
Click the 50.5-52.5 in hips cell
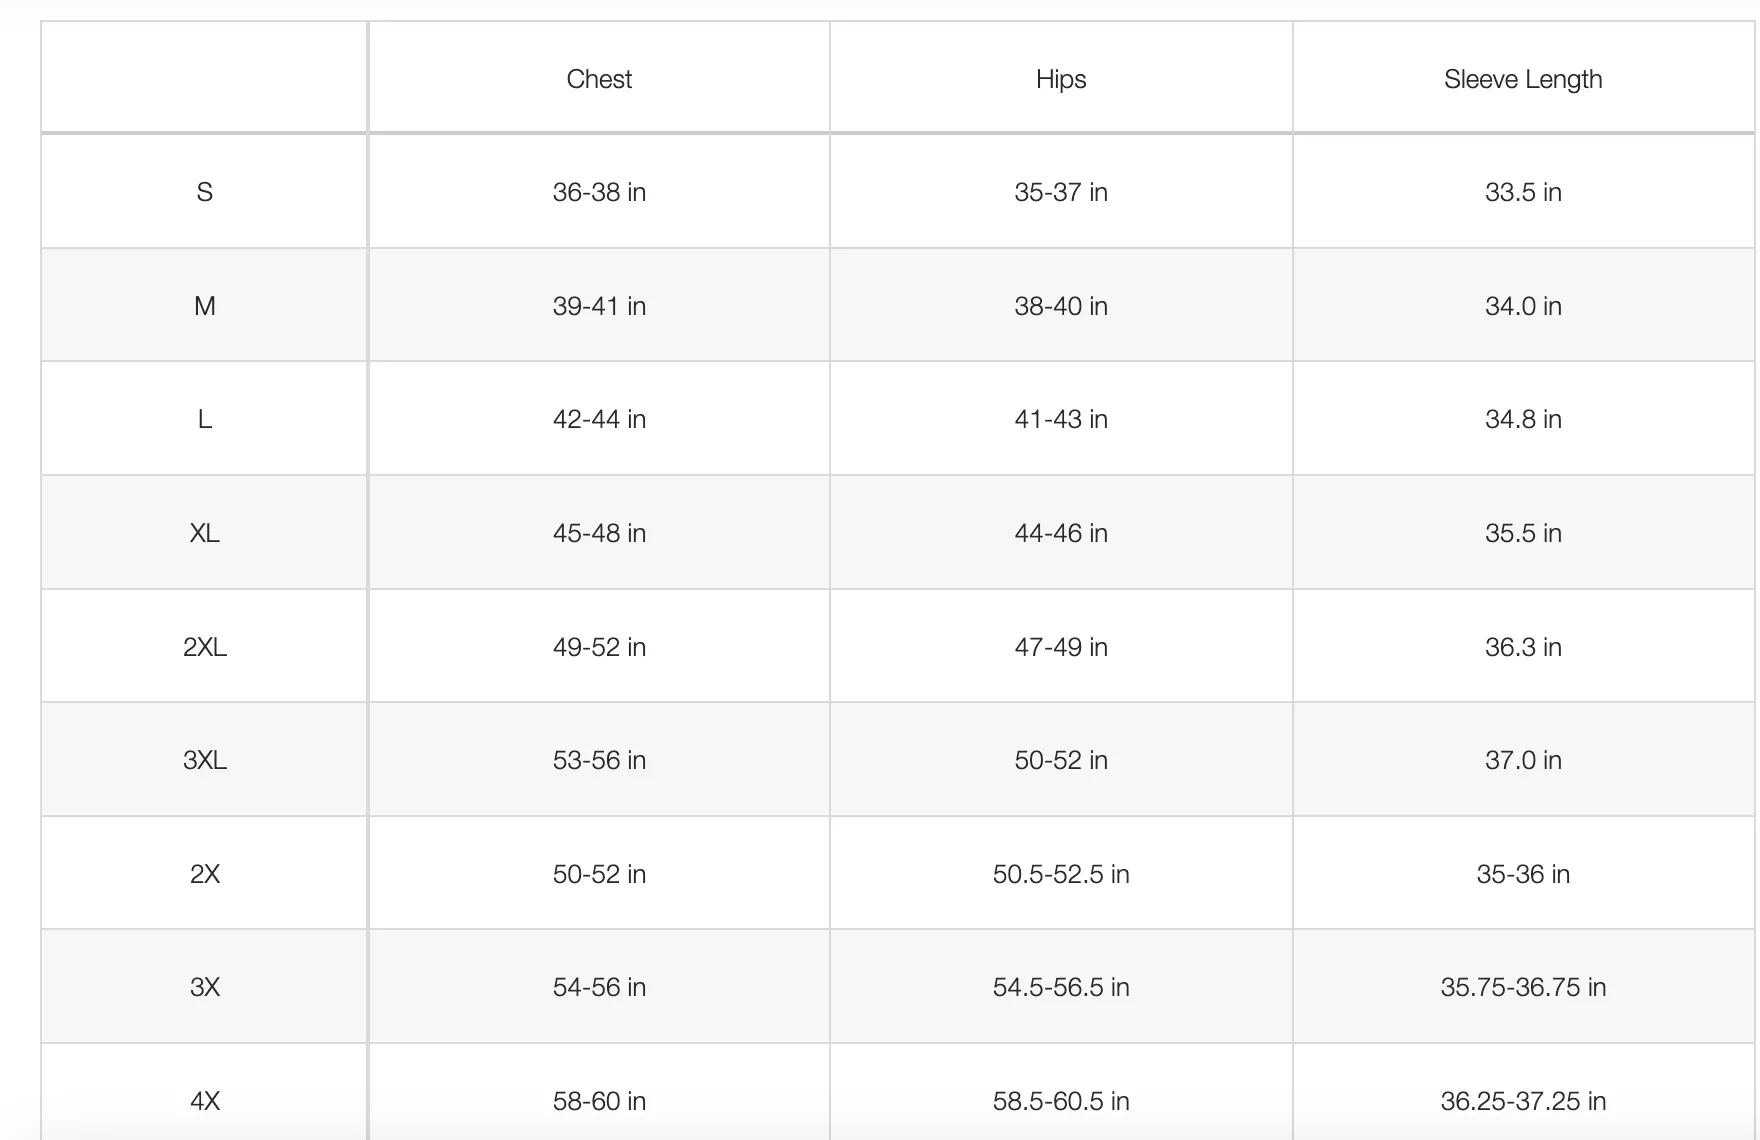pos(1061,874)
